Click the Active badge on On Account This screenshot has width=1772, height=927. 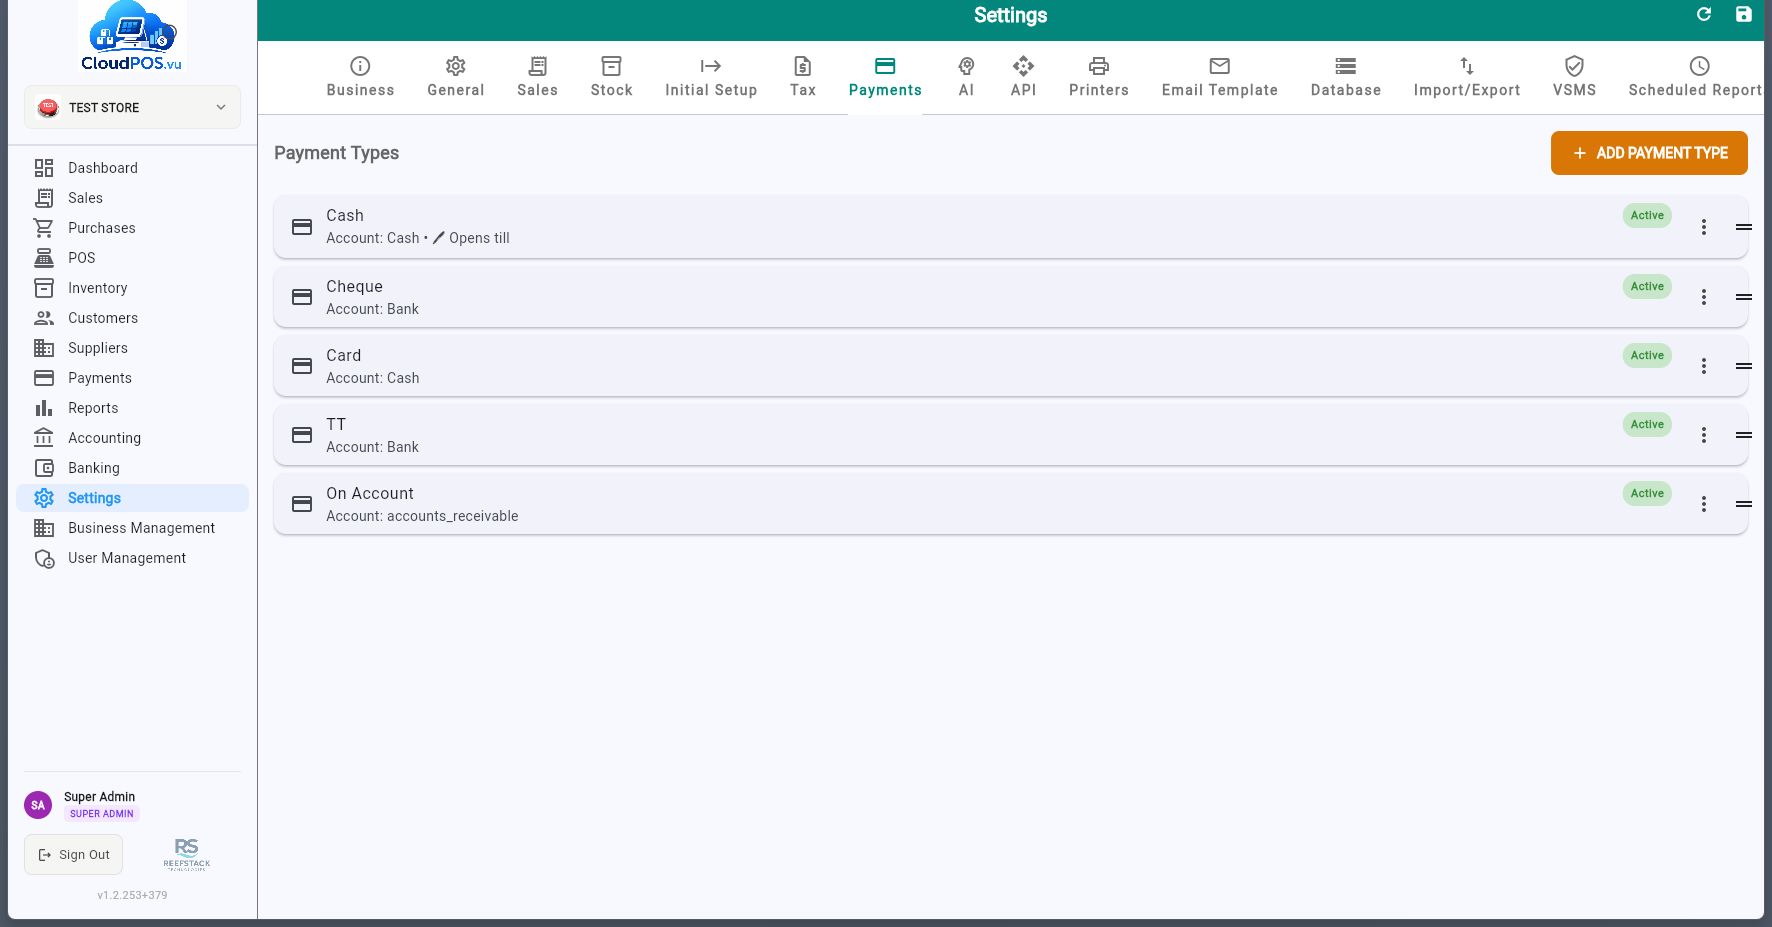1647,493
